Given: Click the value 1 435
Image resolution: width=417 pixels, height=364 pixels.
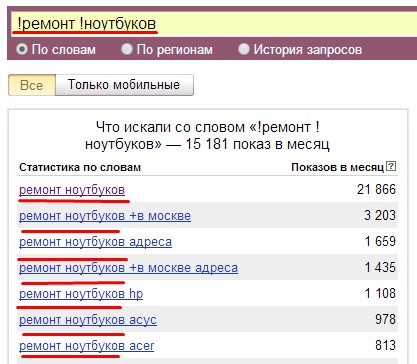Looking at the screenshot, I should click(380, 267).
